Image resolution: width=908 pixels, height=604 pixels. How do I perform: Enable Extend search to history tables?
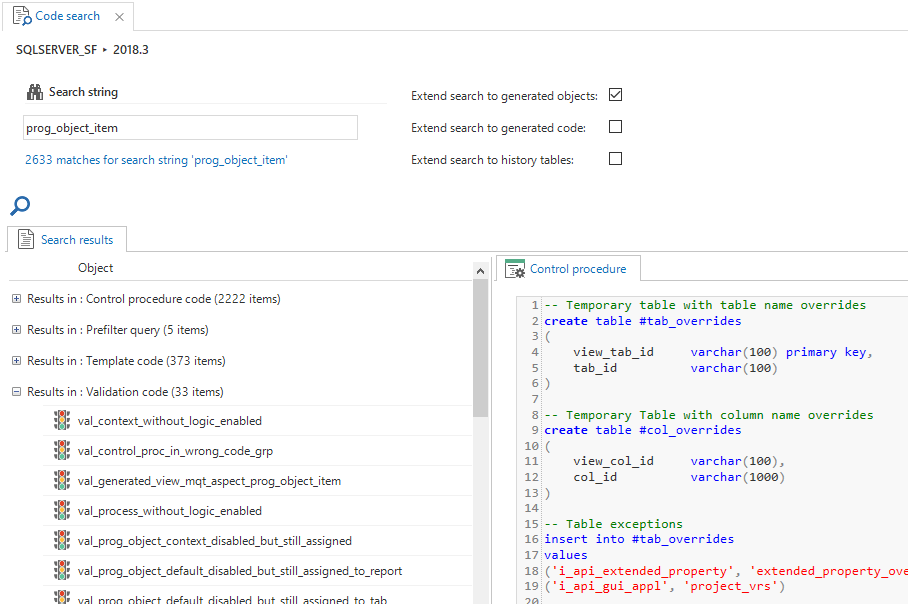tap(616, 159)
